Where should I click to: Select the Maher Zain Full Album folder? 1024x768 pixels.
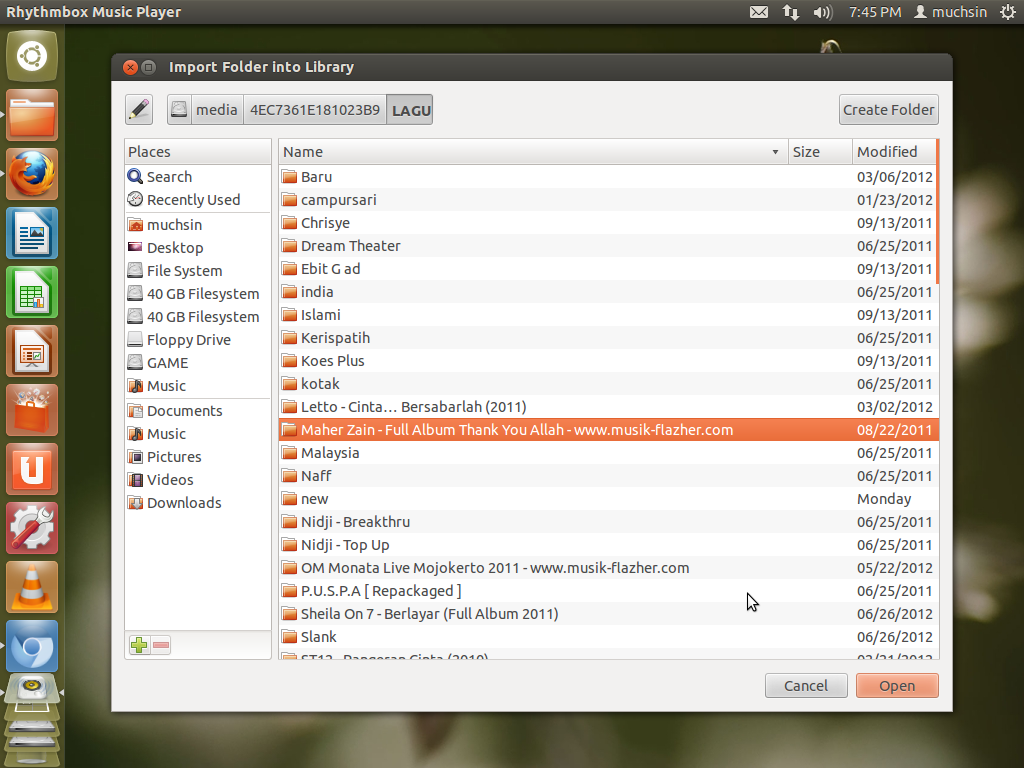click(x=607, y=430)
